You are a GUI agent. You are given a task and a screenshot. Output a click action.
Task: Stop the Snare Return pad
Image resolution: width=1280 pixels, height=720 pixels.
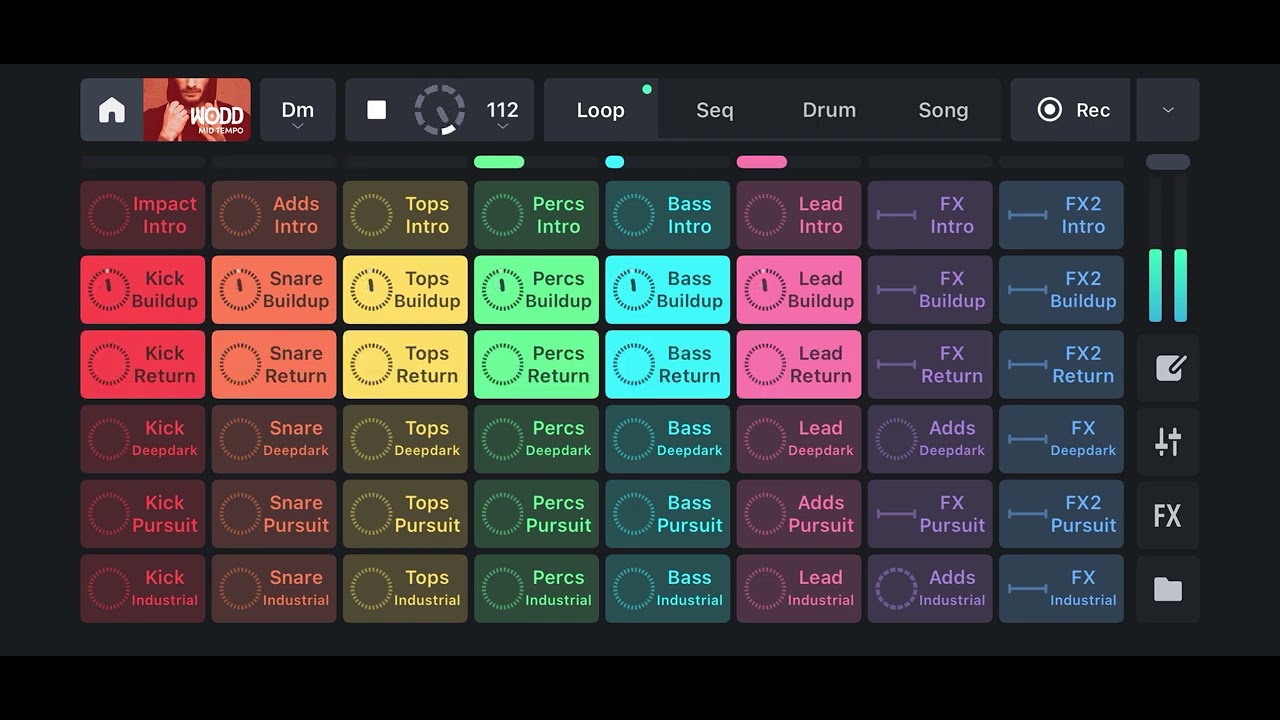click(274, 365)
